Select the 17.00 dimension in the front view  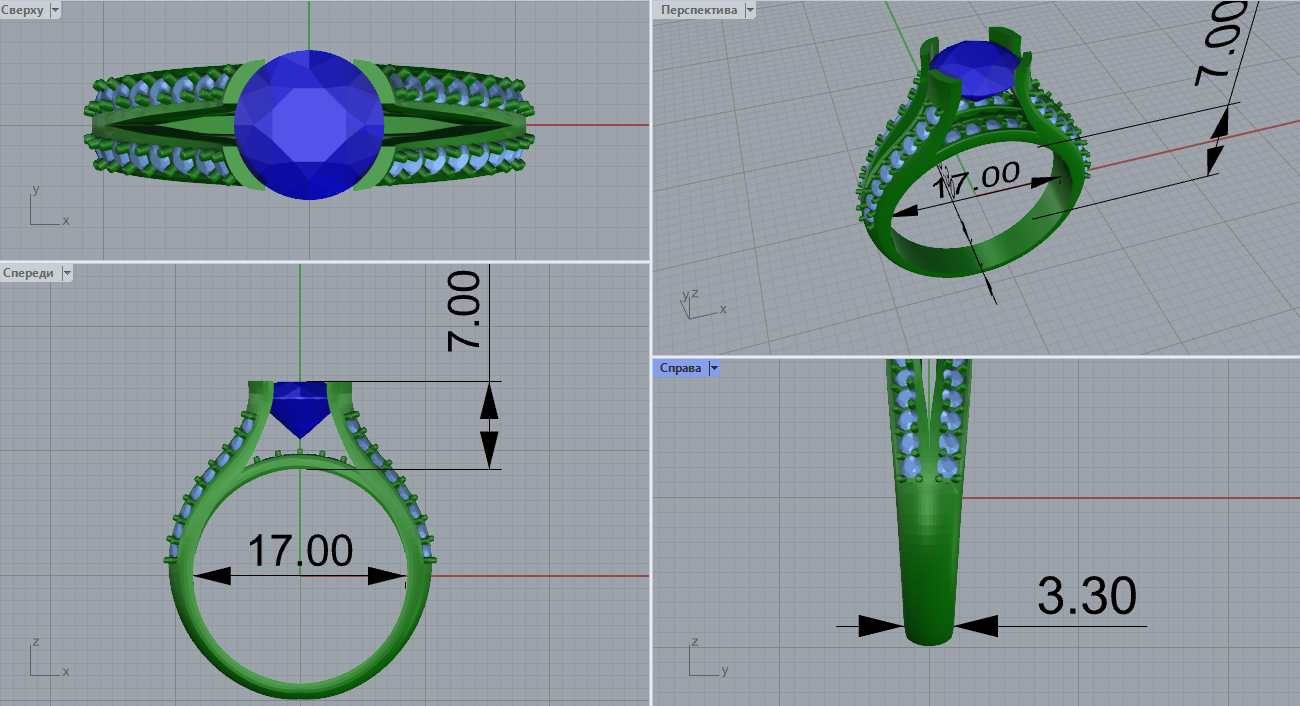click(x=300, y=551)
